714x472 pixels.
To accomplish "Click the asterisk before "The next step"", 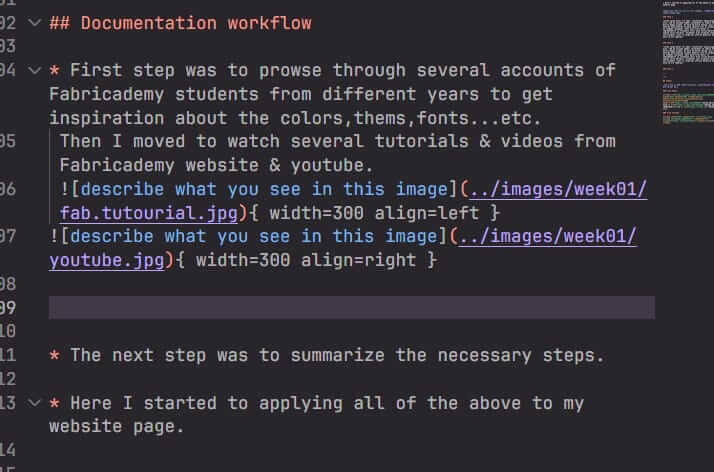I will 54,355.
